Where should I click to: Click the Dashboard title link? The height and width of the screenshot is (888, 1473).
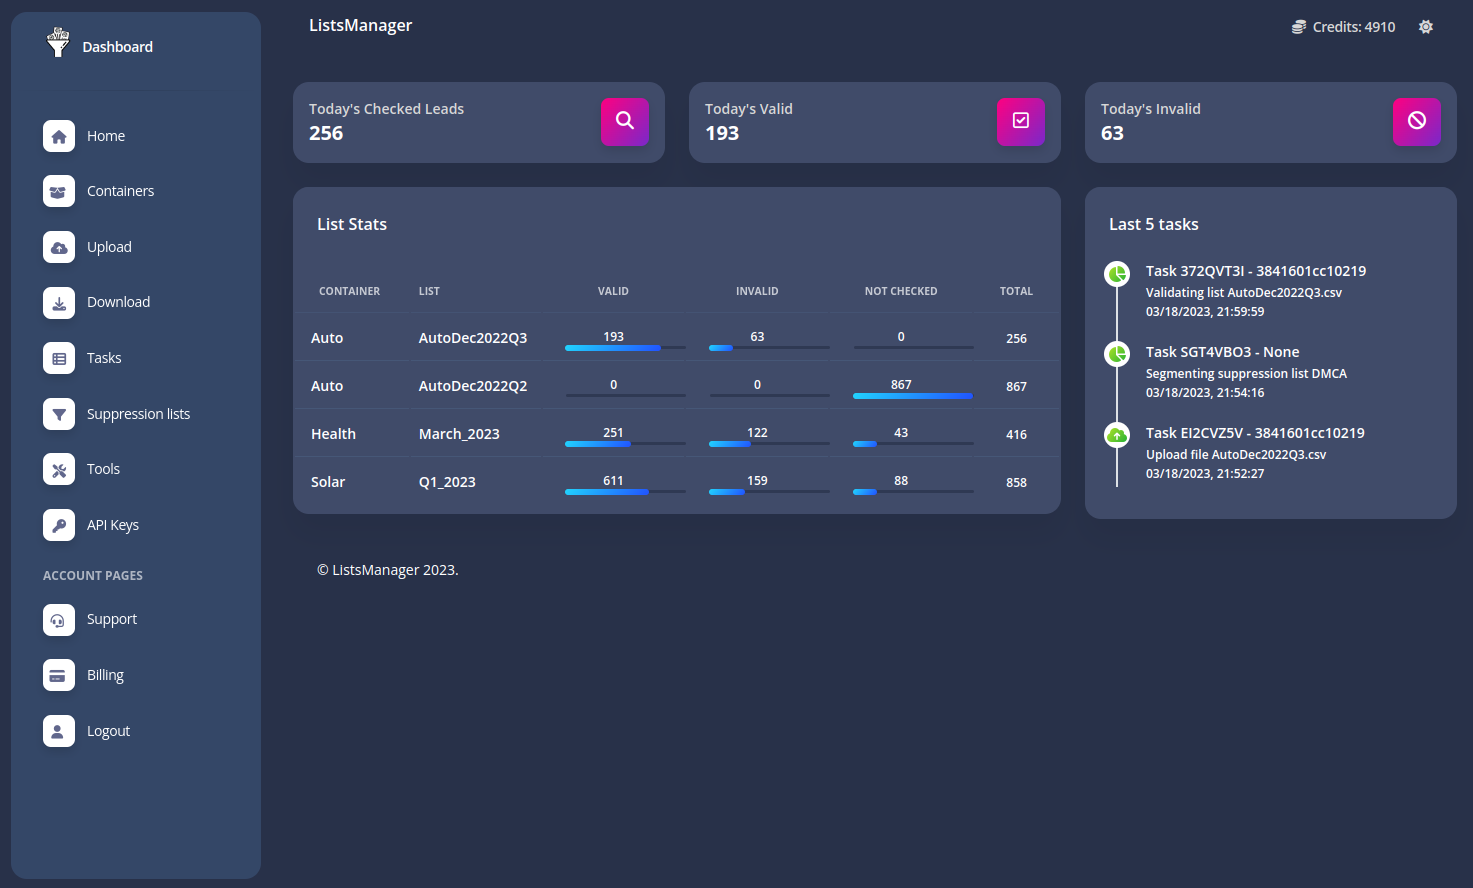point(117,47)
